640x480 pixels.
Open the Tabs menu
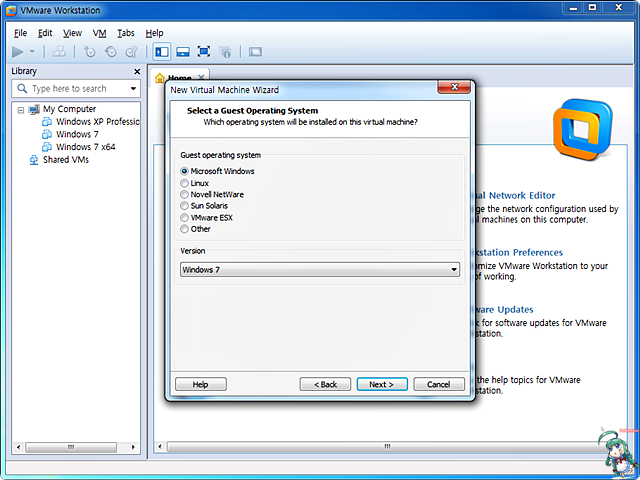pos(126,33)
